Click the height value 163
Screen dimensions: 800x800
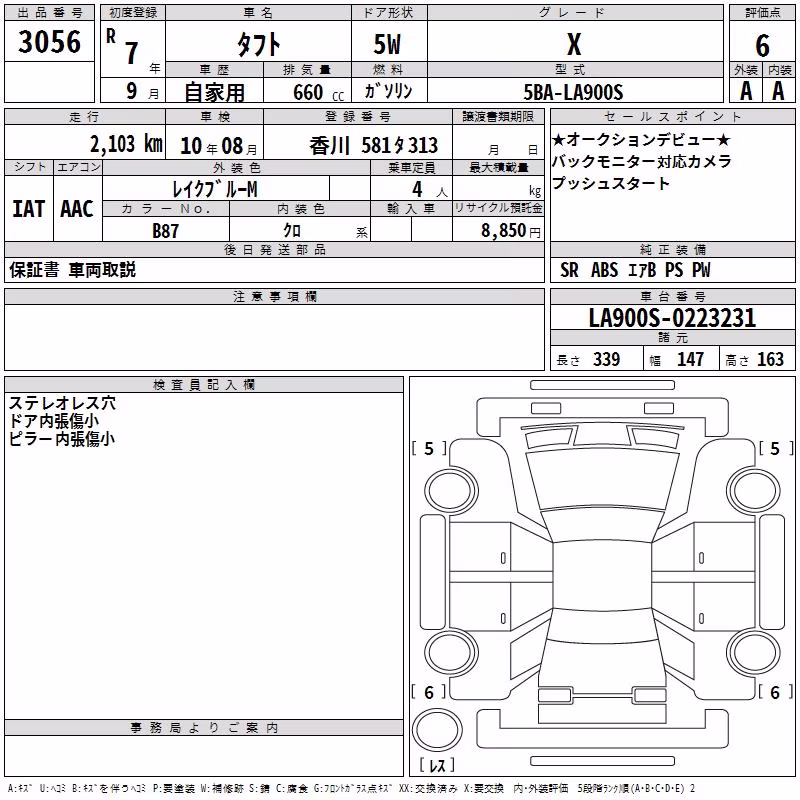(x=770, y=359)
